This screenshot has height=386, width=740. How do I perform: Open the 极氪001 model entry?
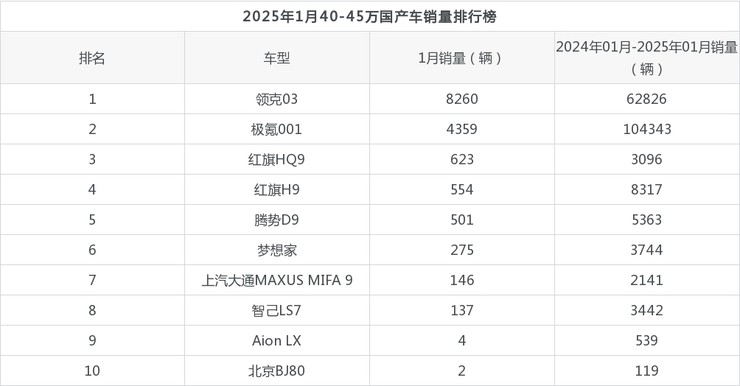tap(277, 129)
